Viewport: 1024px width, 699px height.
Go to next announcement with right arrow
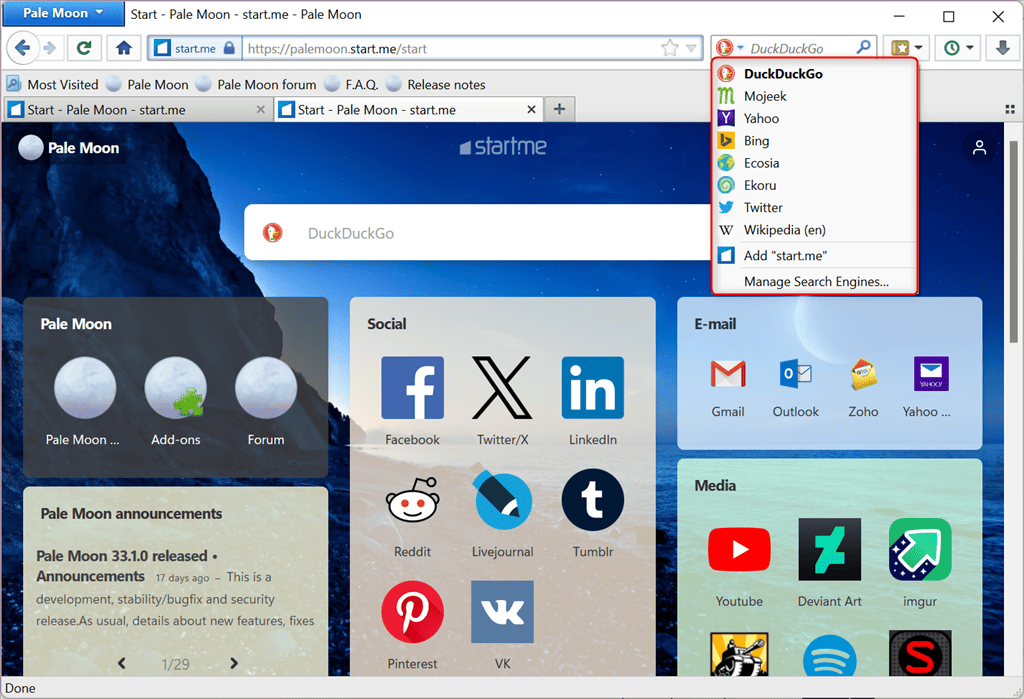234,664
